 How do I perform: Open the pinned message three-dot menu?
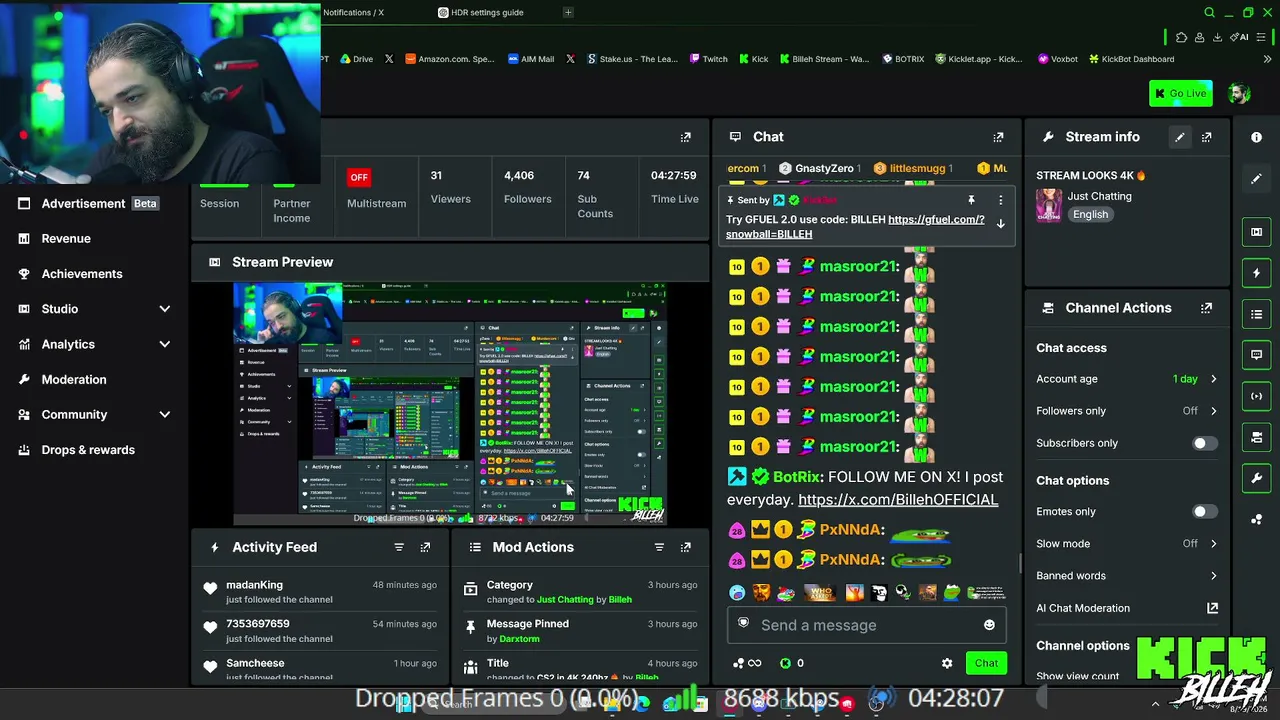(1000, 200)
